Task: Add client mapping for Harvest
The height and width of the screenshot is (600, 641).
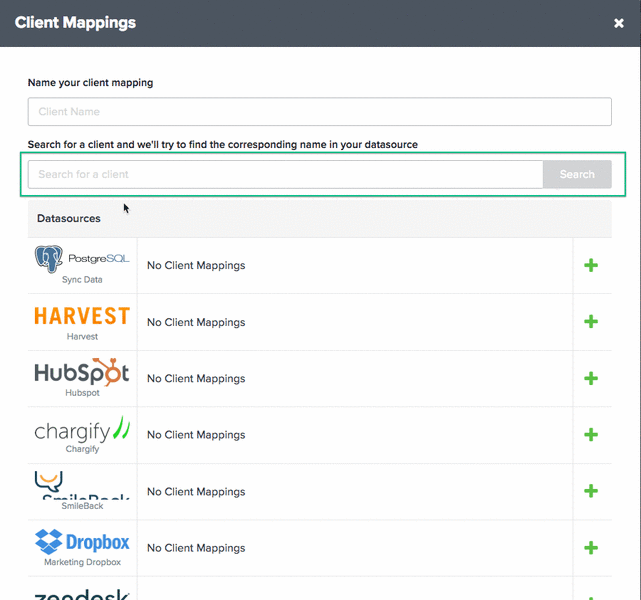Action: click(x=591, y=322)
